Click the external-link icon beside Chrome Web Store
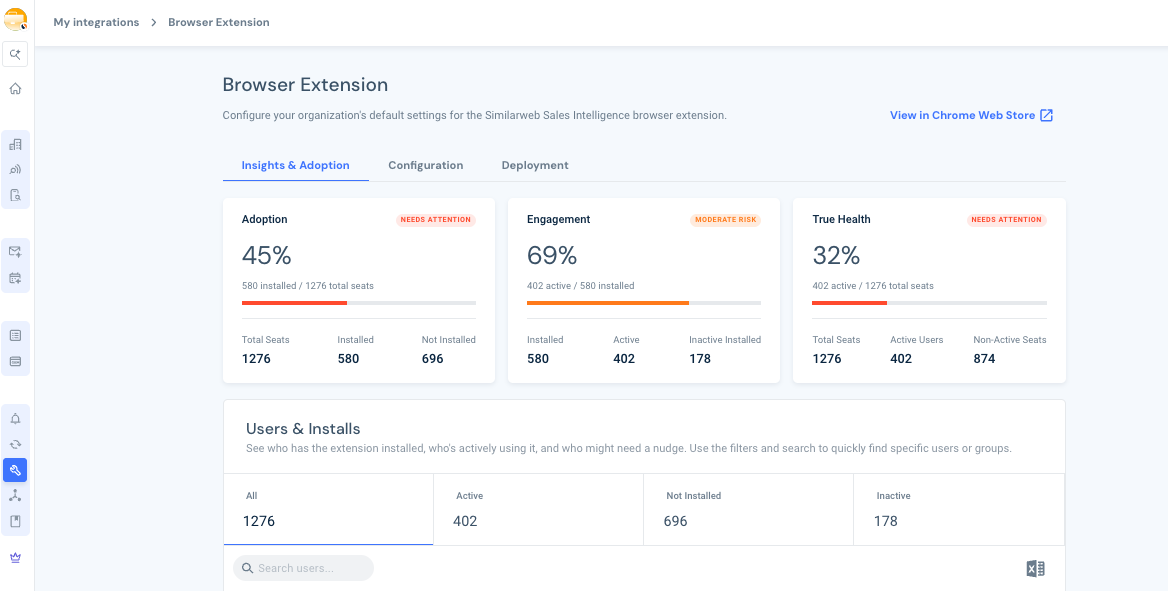The width and height of the screenshot is (1168, 591). pyautogui.click(x=1047, y=116)
